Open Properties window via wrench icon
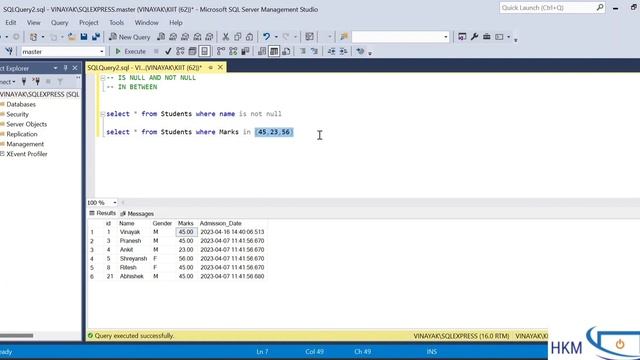 coord(474,37)
